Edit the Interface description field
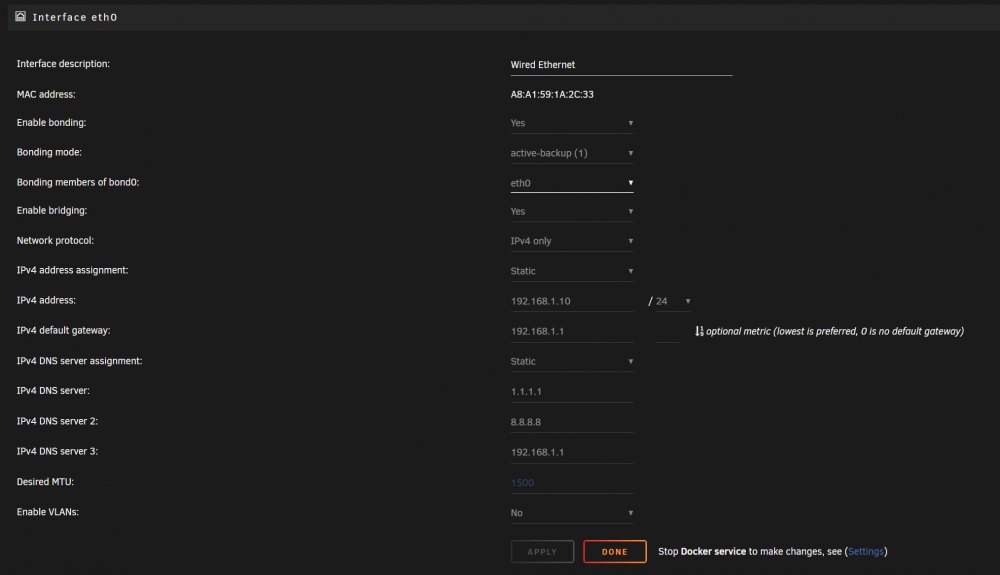Viewport: 1000px width, 575px height. 621,65
